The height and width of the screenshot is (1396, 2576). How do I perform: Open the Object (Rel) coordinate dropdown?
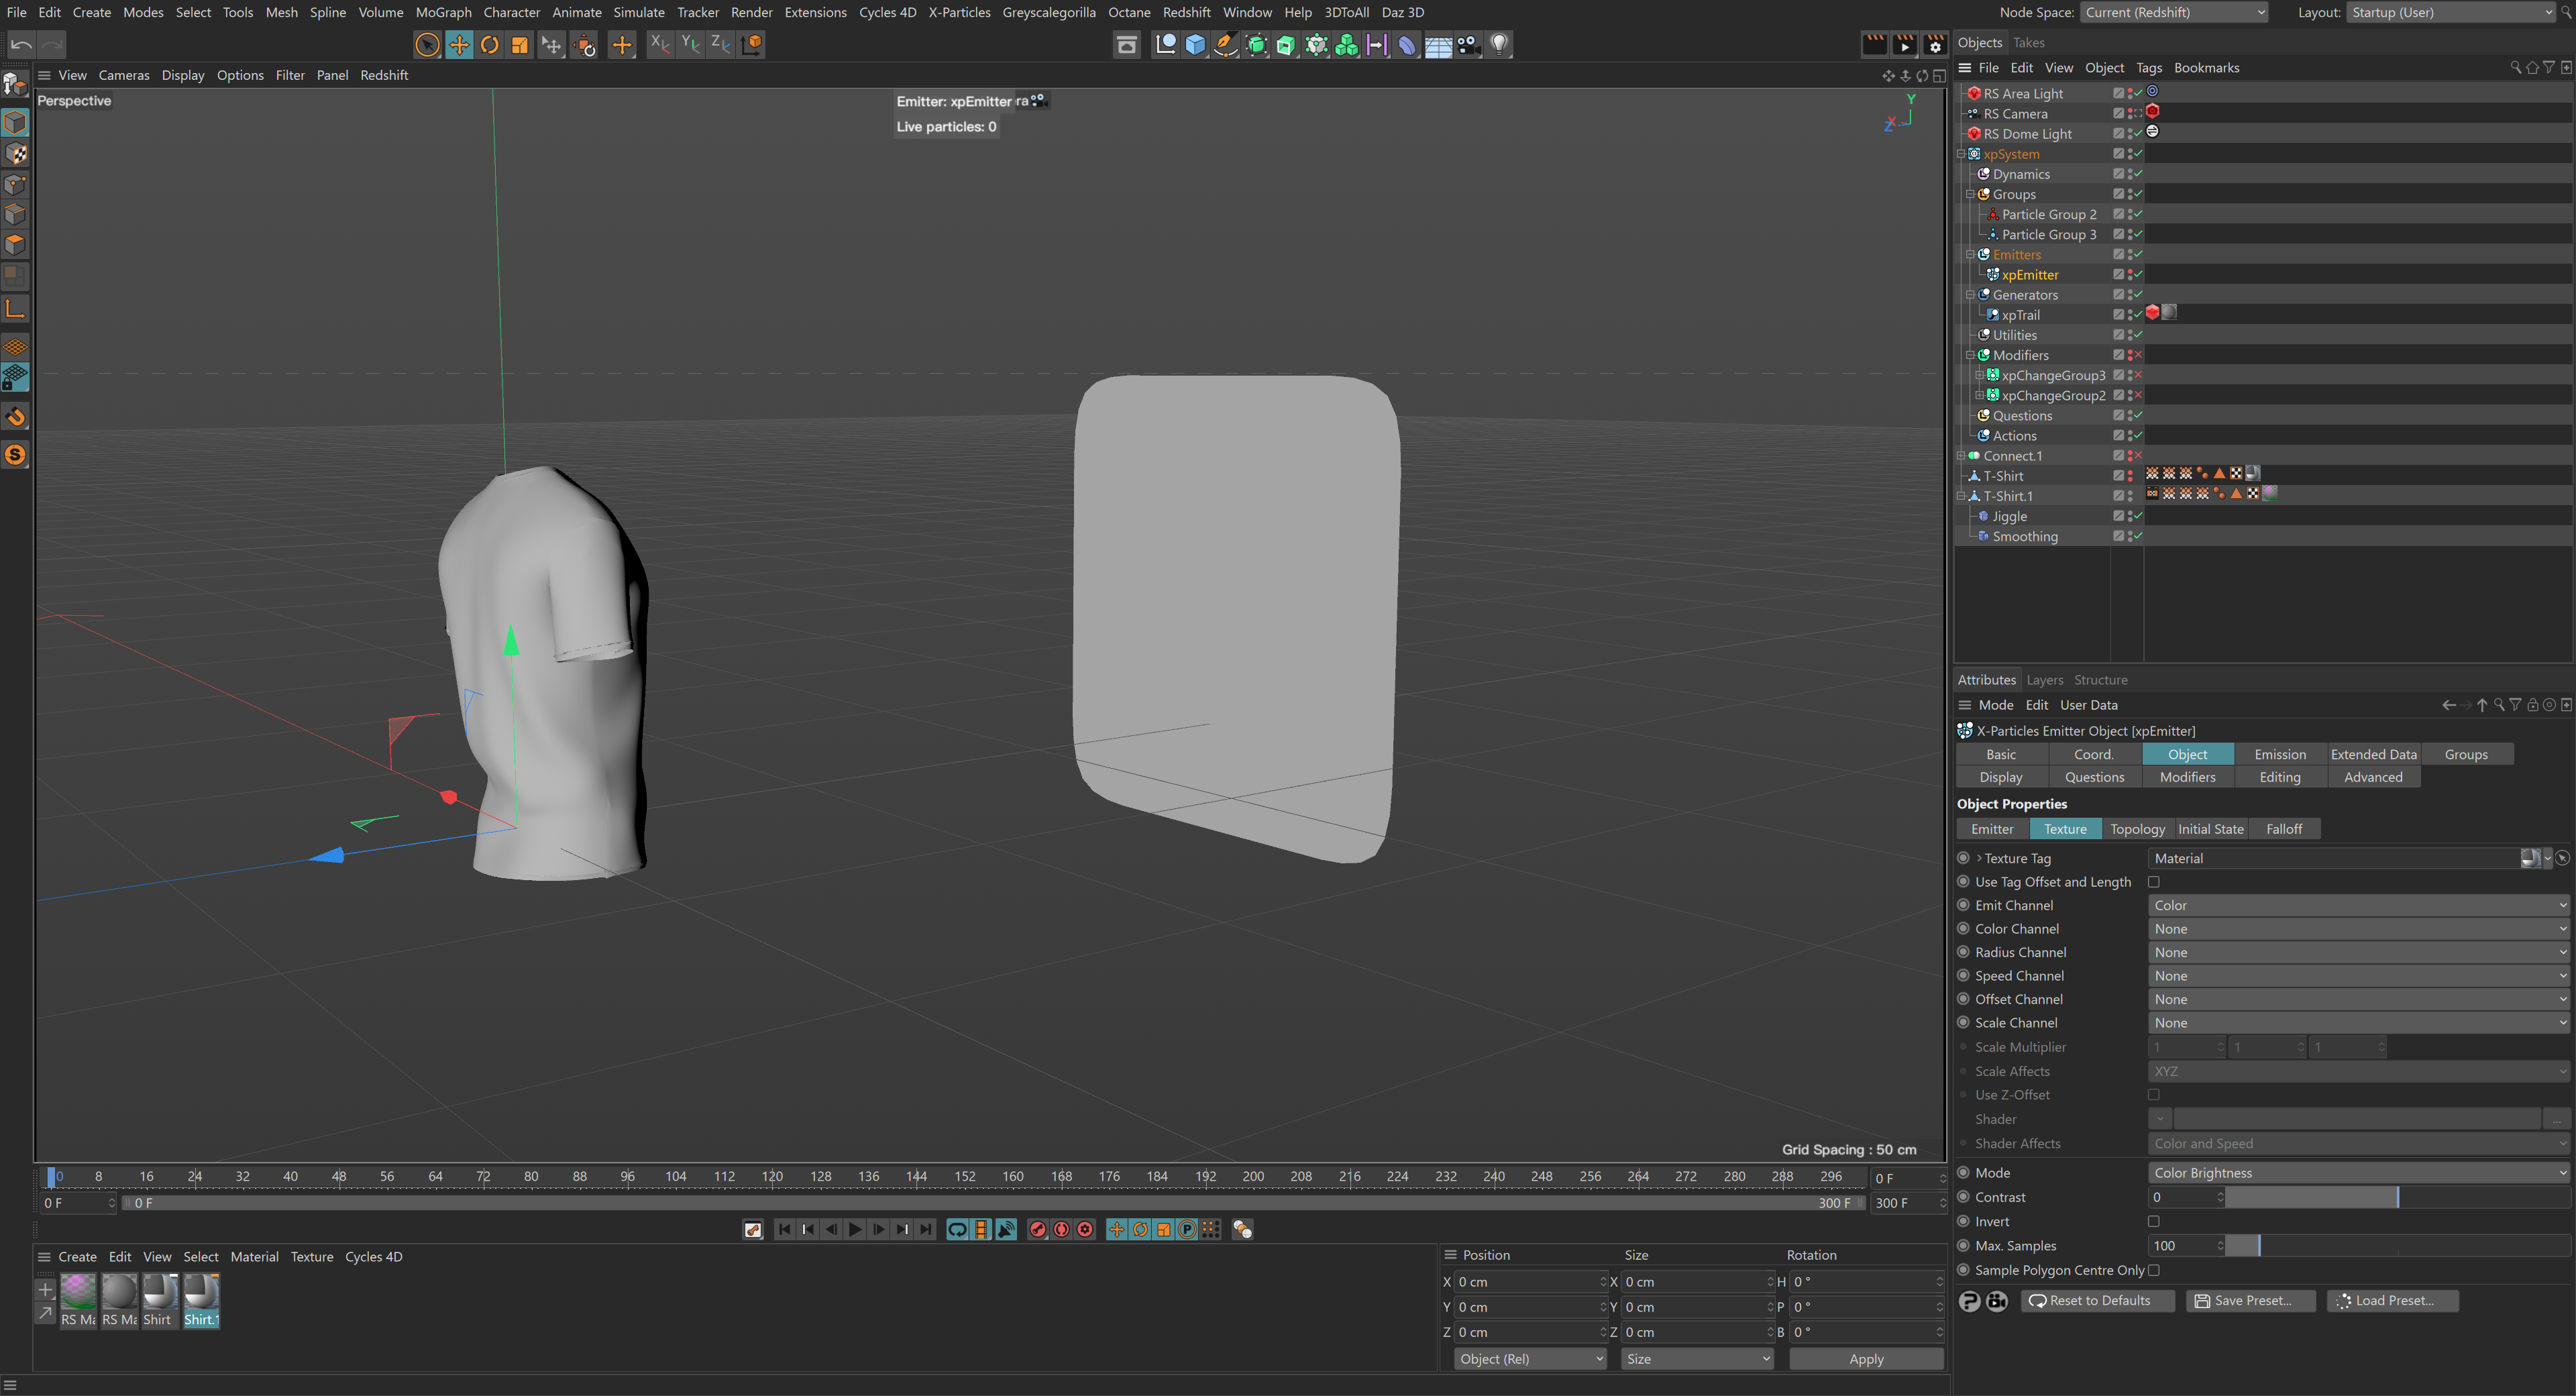(x=1530, y=1359)
